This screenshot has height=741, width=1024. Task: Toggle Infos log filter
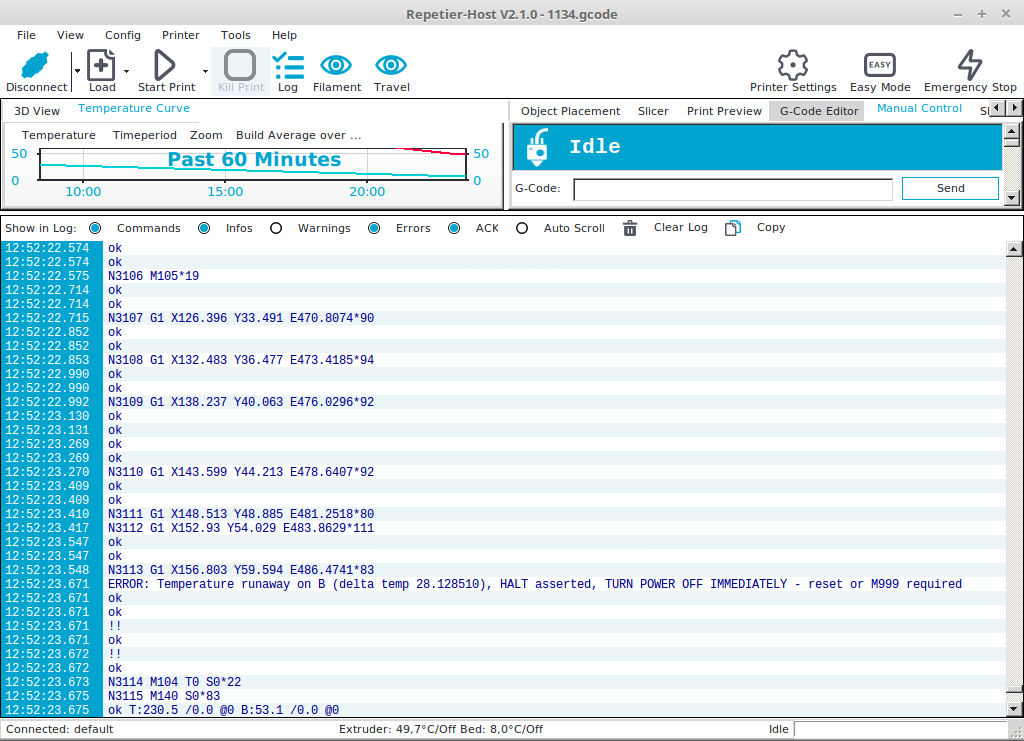pos(204,229)
